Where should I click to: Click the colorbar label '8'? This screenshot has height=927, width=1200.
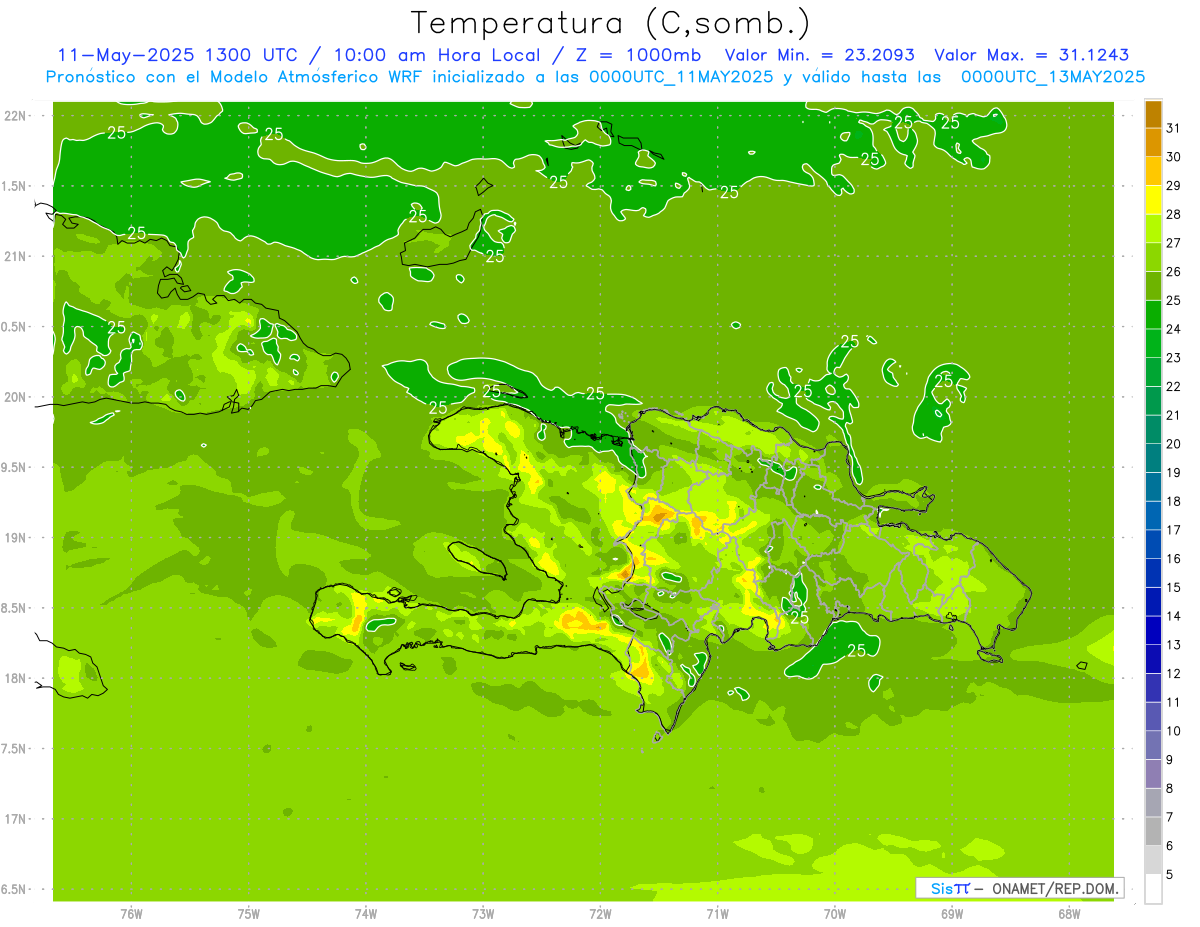click(1169, 788)
